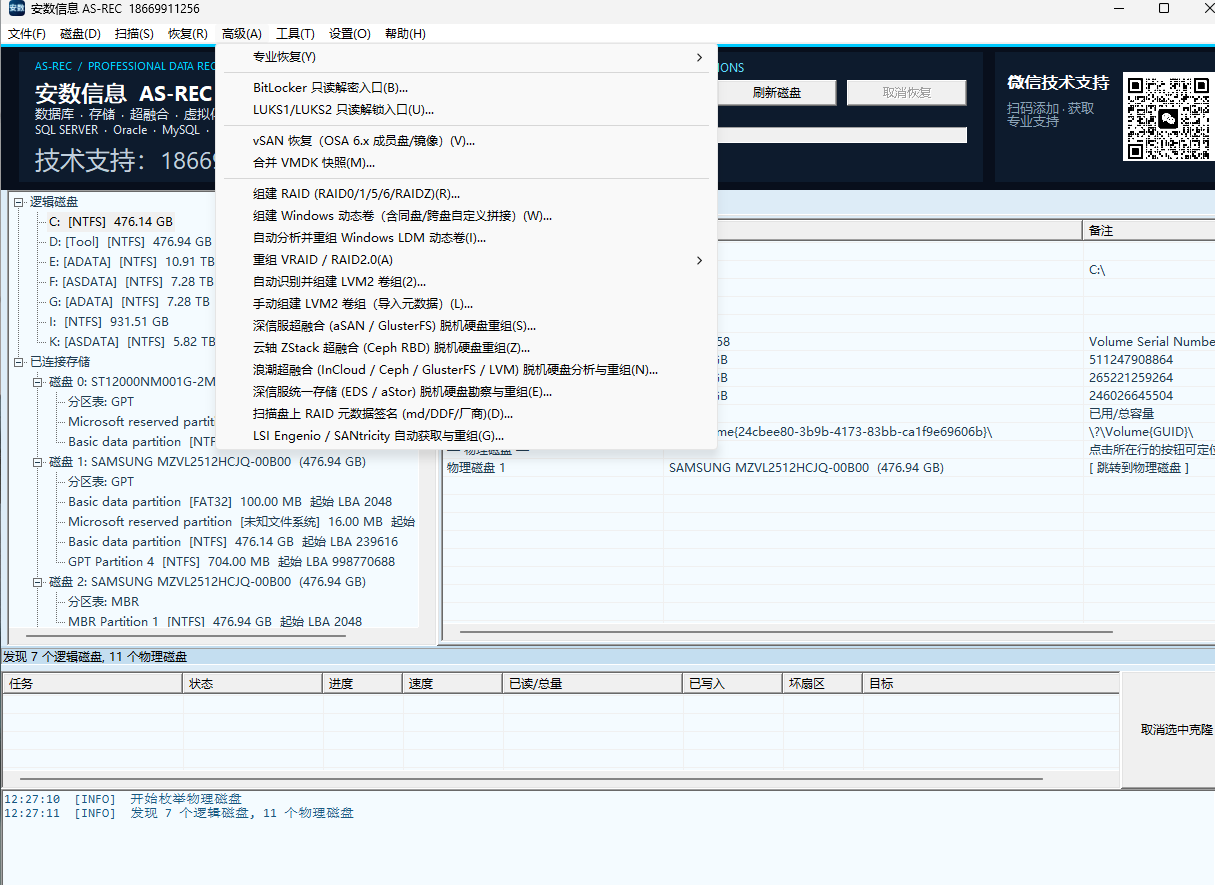Collapse the 磁盘 1 SAMSUNG node
This screenshot has width=1215, height=885.
click(38, 462)
